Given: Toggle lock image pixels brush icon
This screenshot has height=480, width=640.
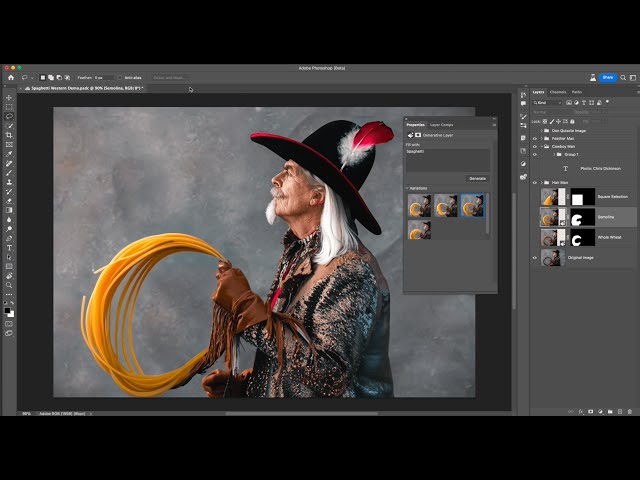Looking at the screenshot, I should pyautogui.click(x=552, y=122).
